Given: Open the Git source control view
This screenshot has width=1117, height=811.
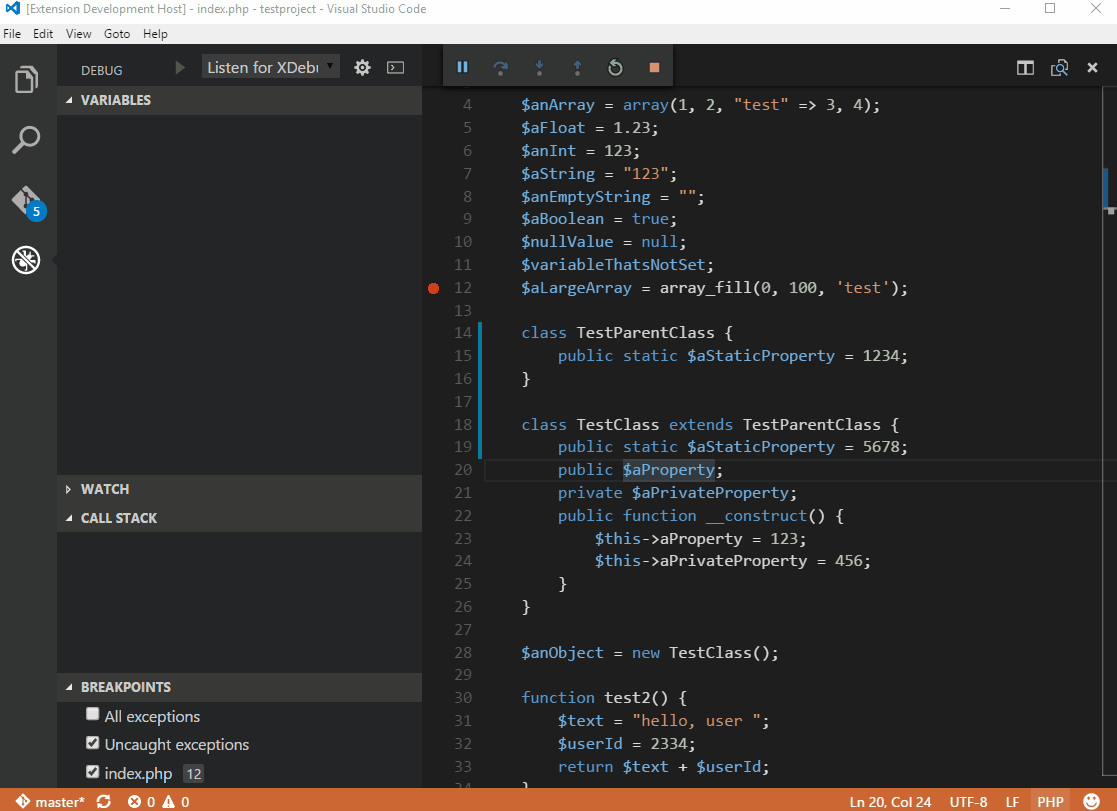Looking at the screenshot, I should 28,202.
